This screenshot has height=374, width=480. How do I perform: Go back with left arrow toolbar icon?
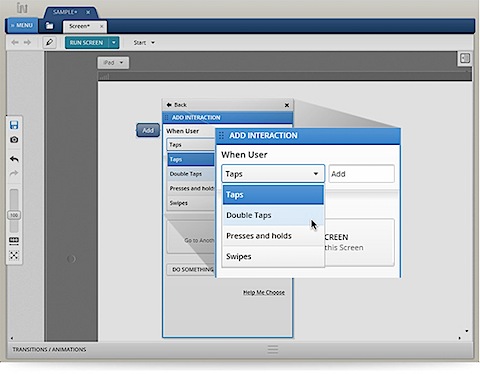[15, 42]
